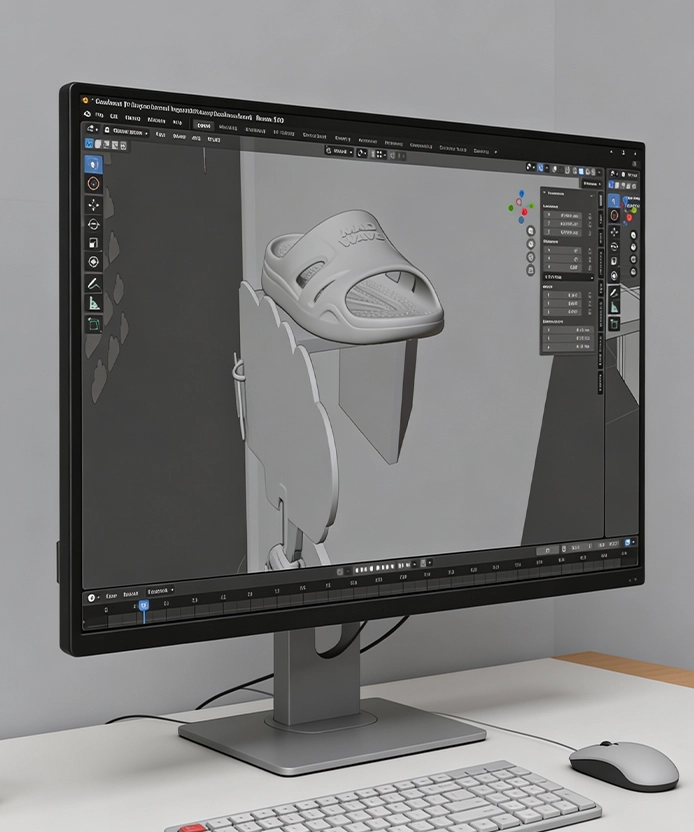Select the Move tool in the right viewport toolbar
The image size is (694, 832).
click(614, 231)
